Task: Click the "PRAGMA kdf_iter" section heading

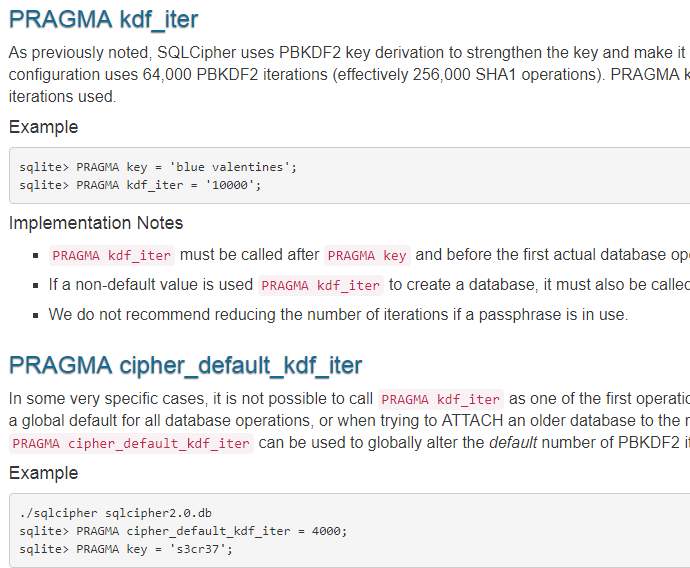Action: (103, 18)
